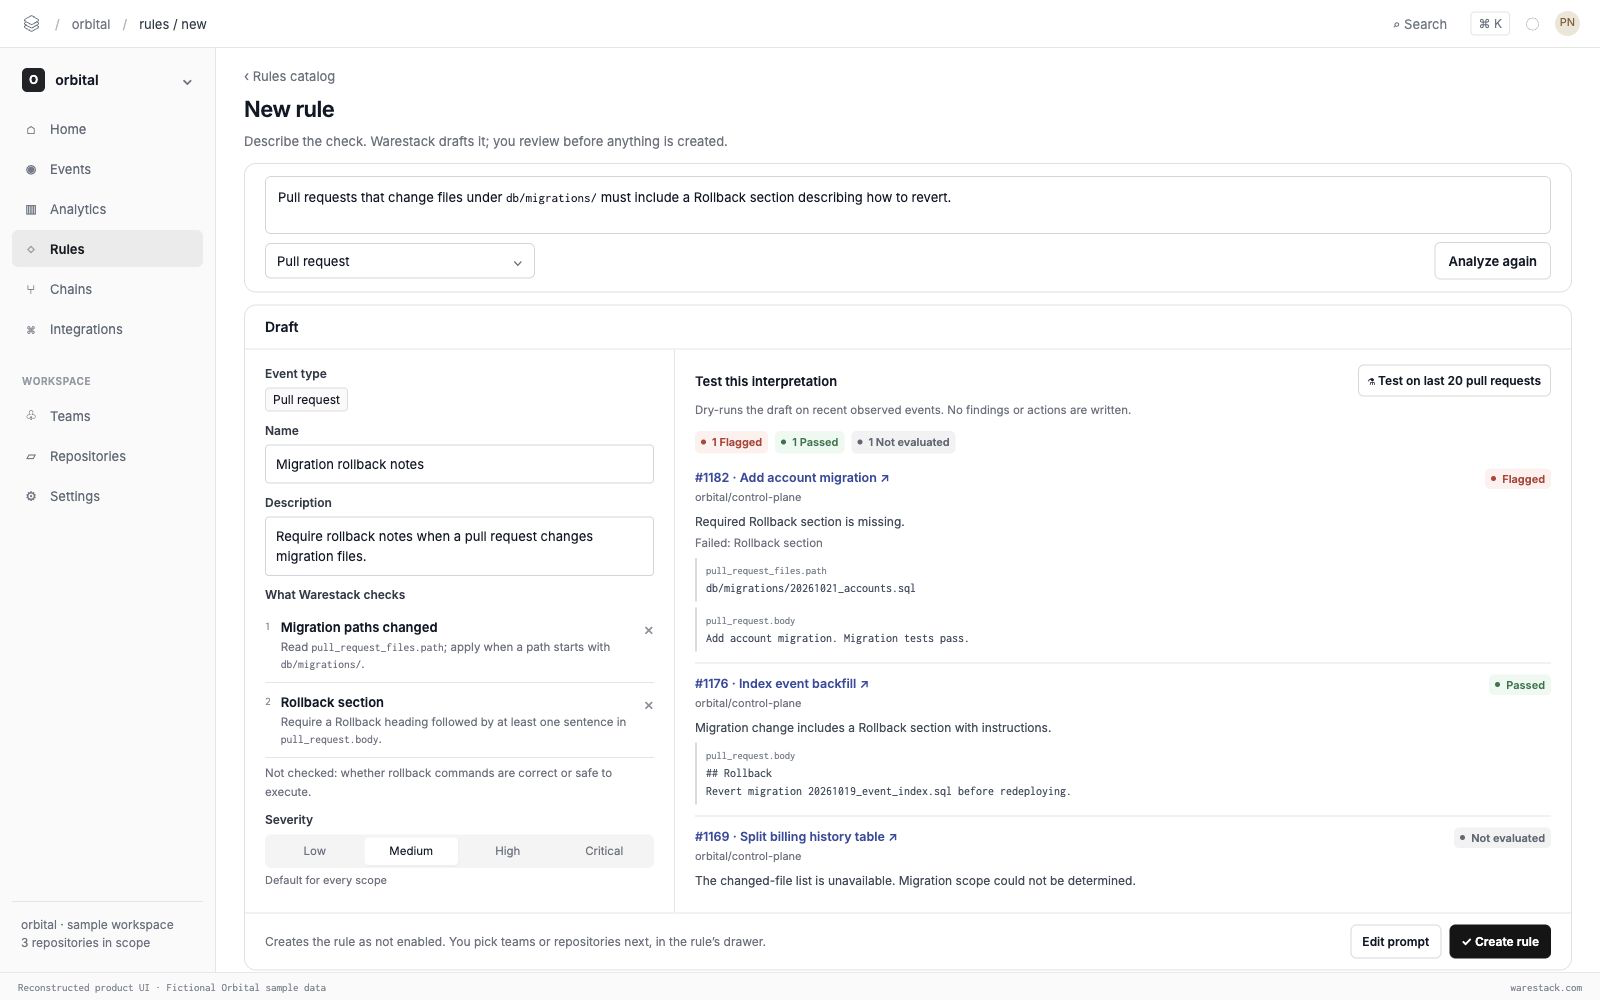Click the circular status icon beside the avatar
The width and height of the screenshot is (1600, 1000).
[x=1532, y=24]
